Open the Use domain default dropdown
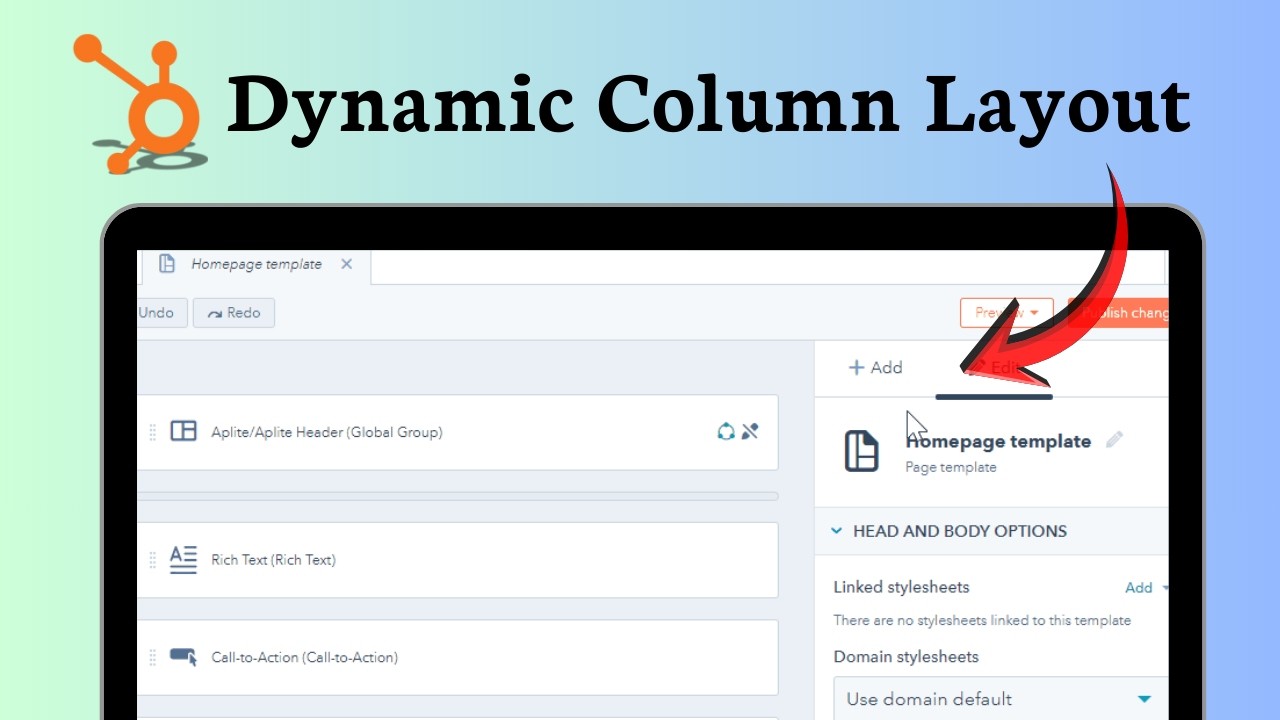This screenshot has width=1280, height=720. (1000, 699)
